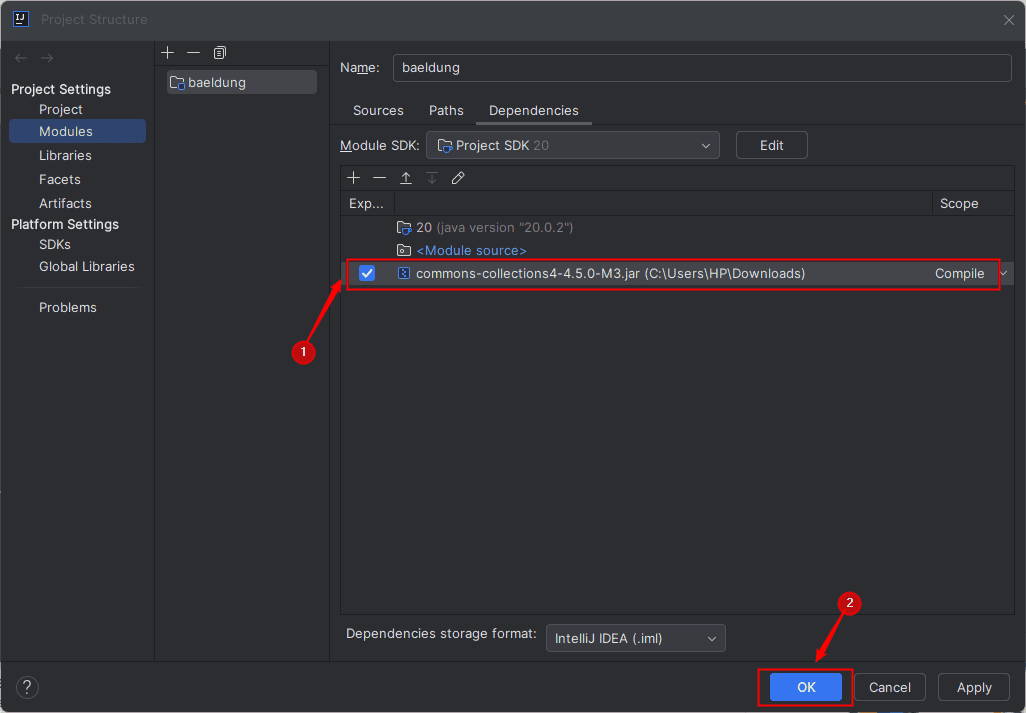Select the JDK 20 dependency row
The width and height of the screenshot is (1026, 713).
pyautogui.click(x=677, y=228)
